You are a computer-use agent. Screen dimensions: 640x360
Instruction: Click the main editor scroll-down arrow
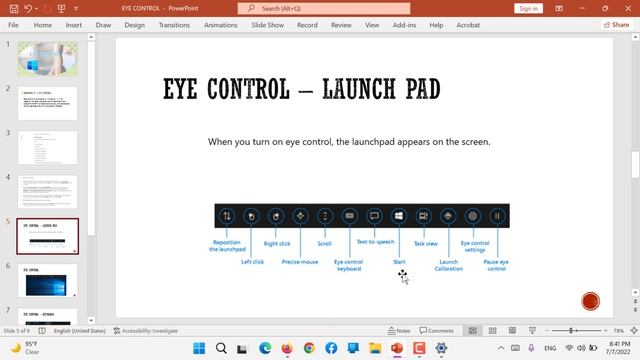635,292
